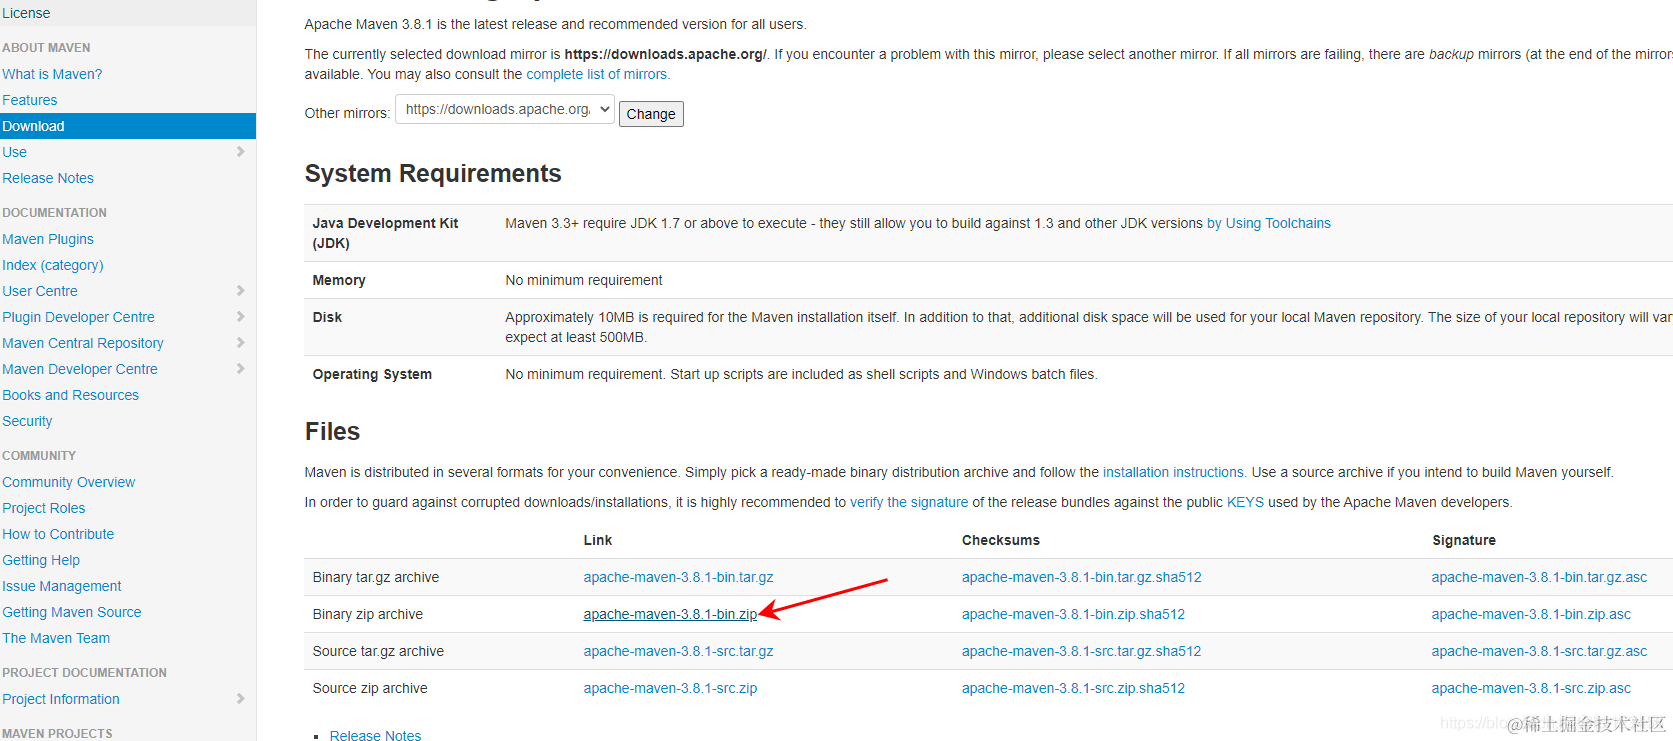The image size is (1673, 741).
Task: Open apache-maven-3.8.1-bin.tar.gz.sha512 checksum
Action: click(x=1082, y=577)
